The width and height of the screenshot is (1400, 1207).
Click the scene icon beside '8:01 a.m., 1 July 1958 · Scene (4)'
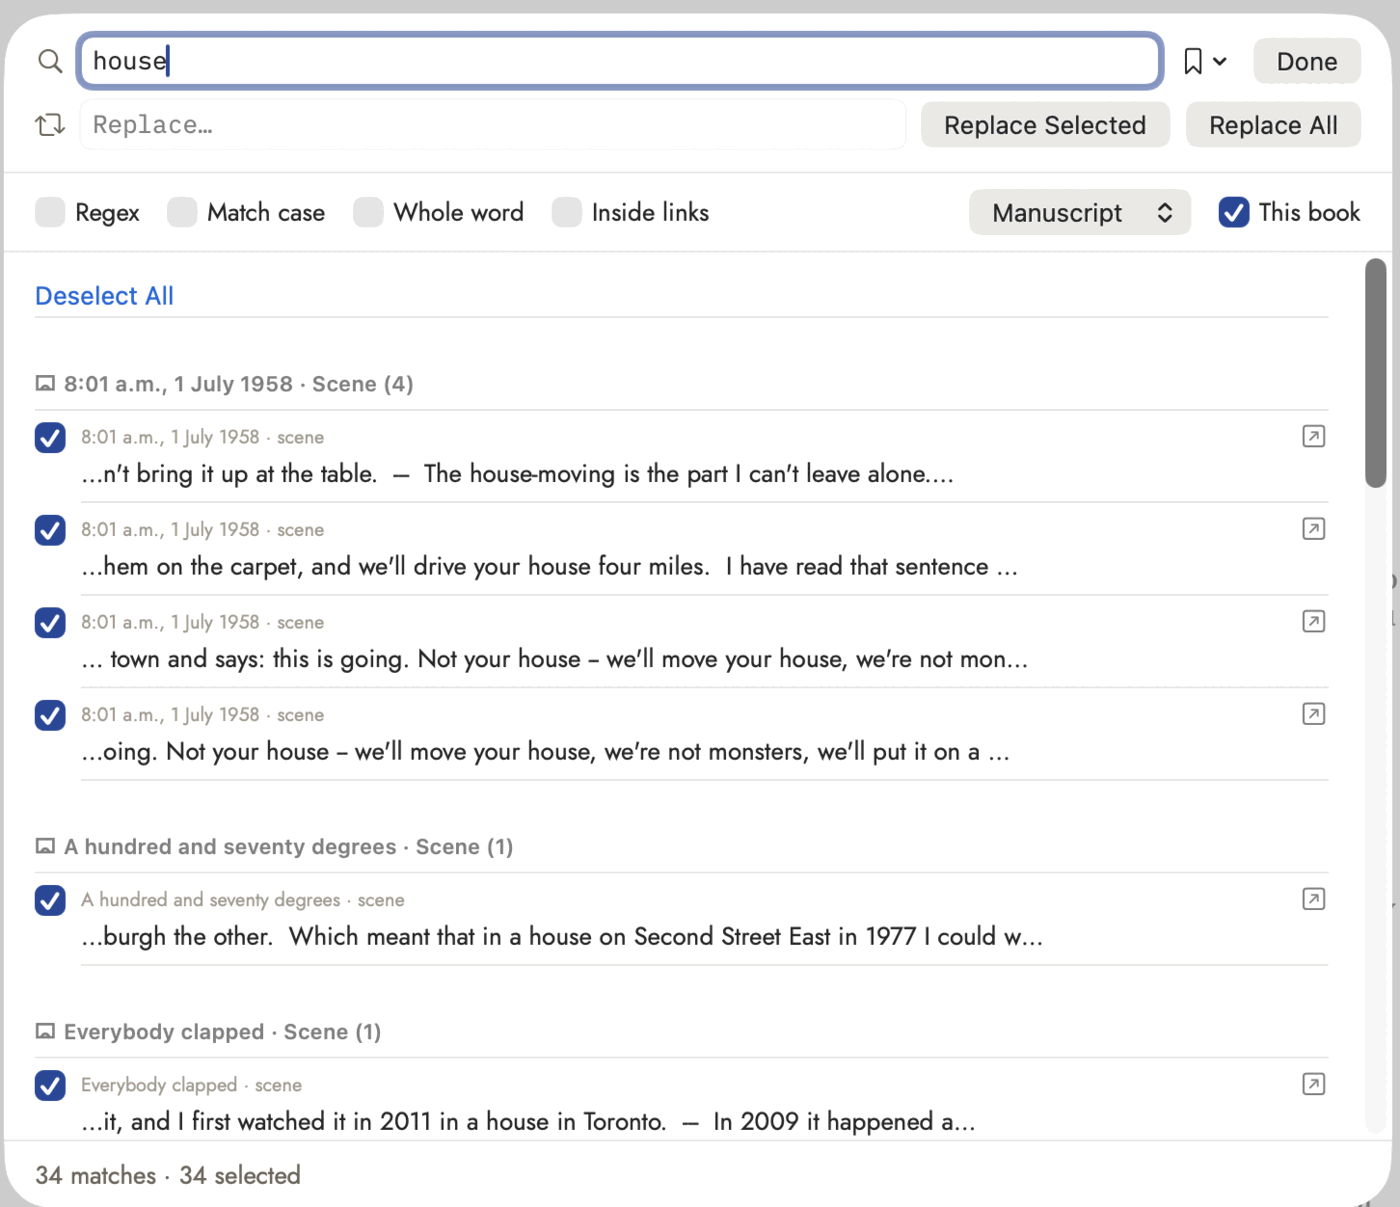45,384
